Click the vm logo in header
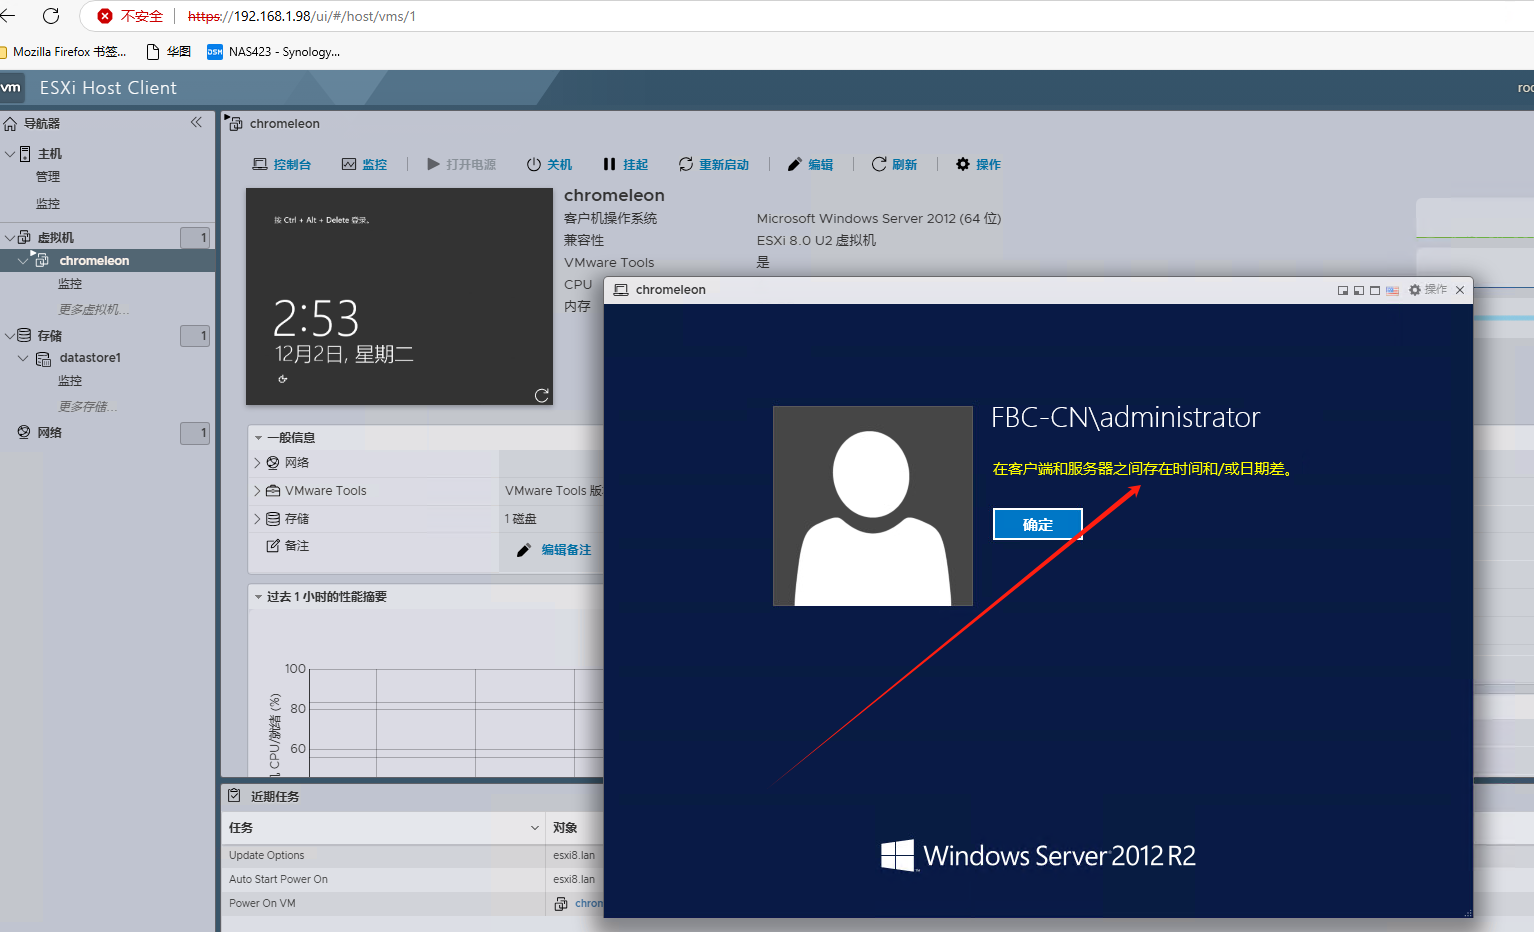Viewport: 1534px width, 932px height. (x=11, y=88)
